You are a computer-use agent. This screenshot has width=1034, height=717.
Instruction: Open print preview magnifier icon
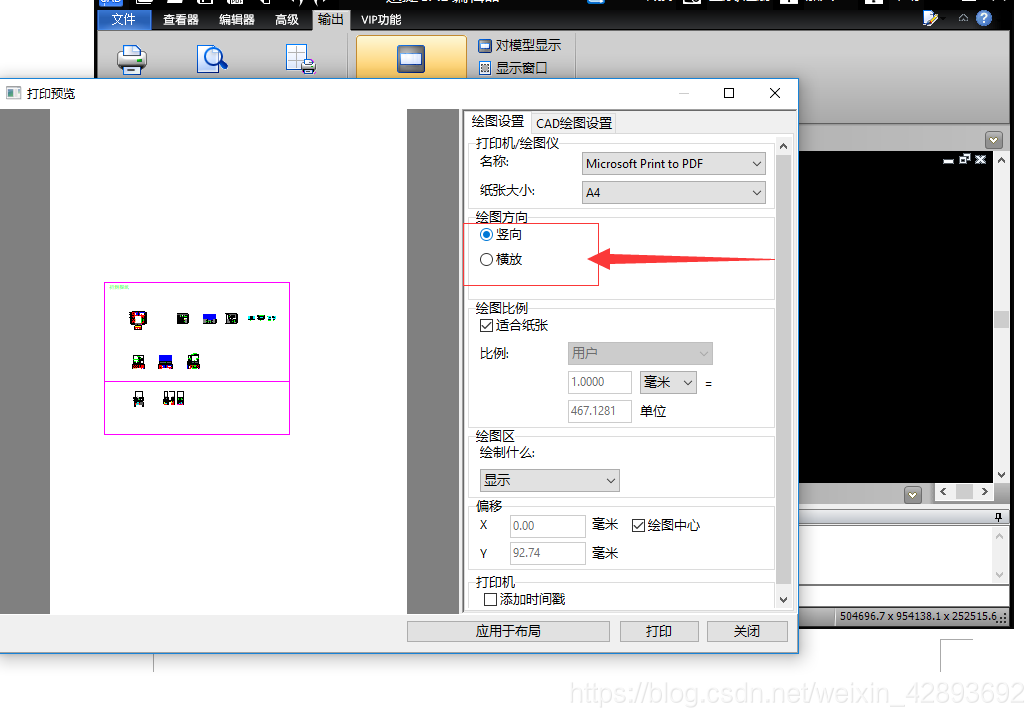point(212,59)
